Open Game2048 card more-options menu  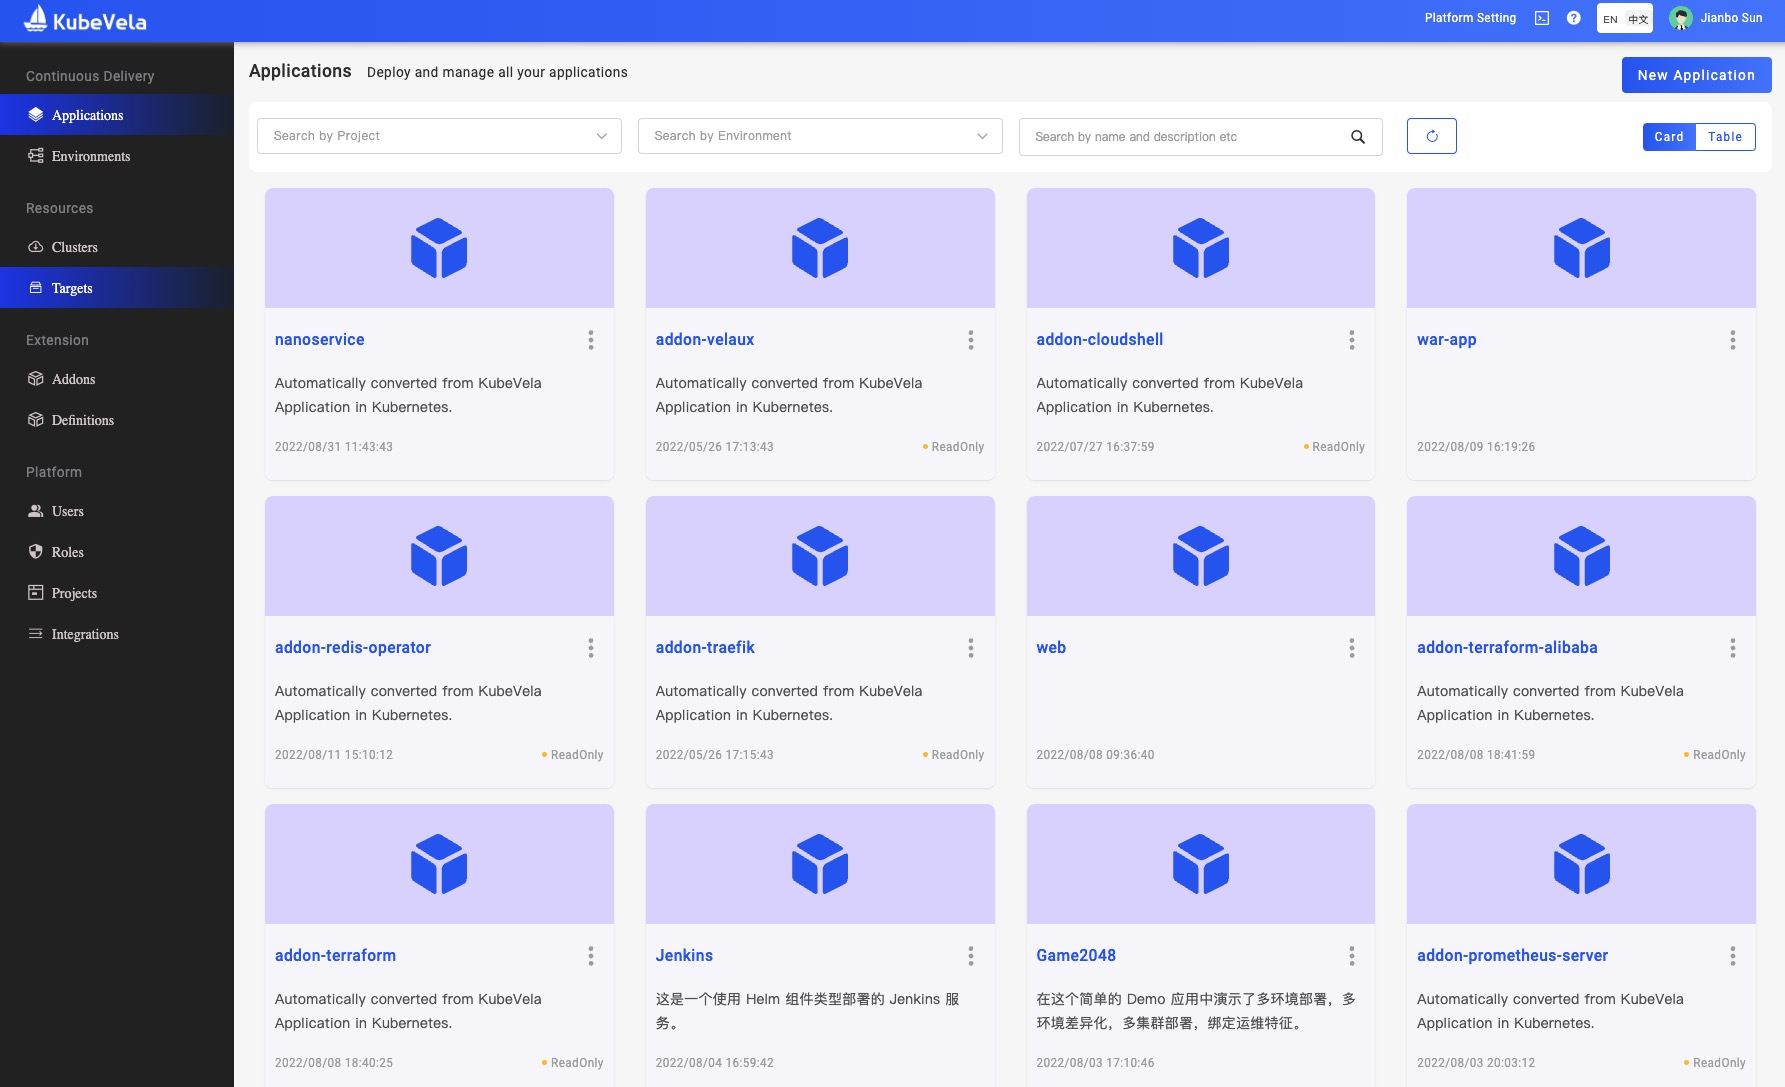pos(1352,956)
